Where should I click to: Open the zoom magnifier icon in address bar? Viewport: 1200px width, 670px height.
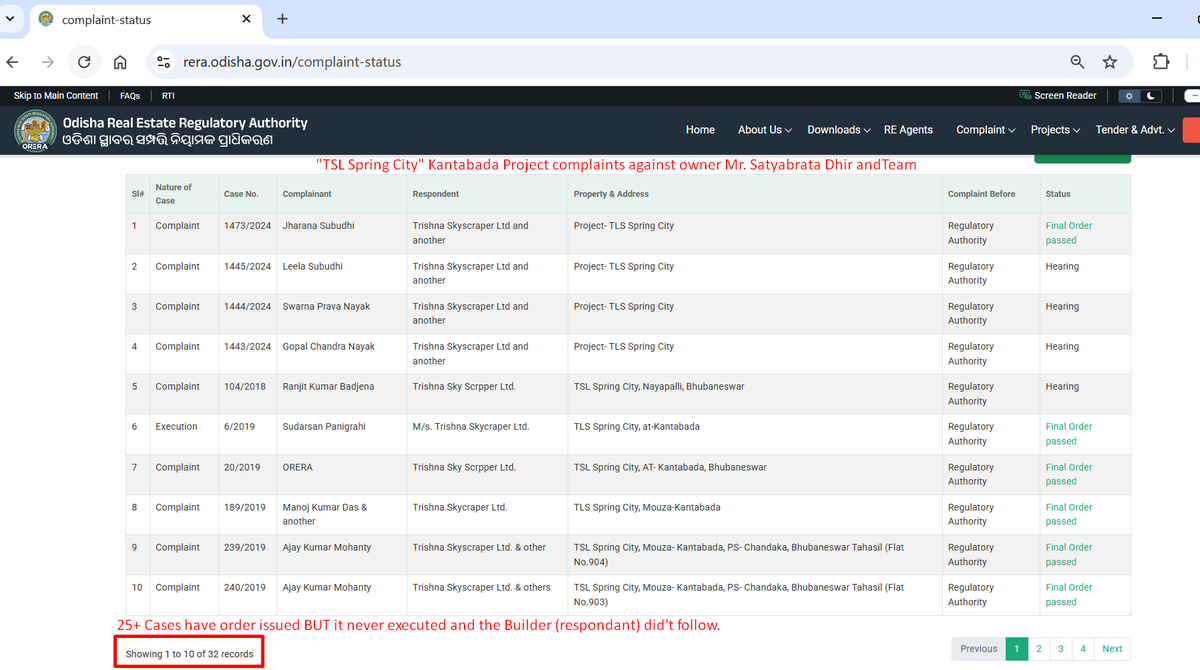1077,62
